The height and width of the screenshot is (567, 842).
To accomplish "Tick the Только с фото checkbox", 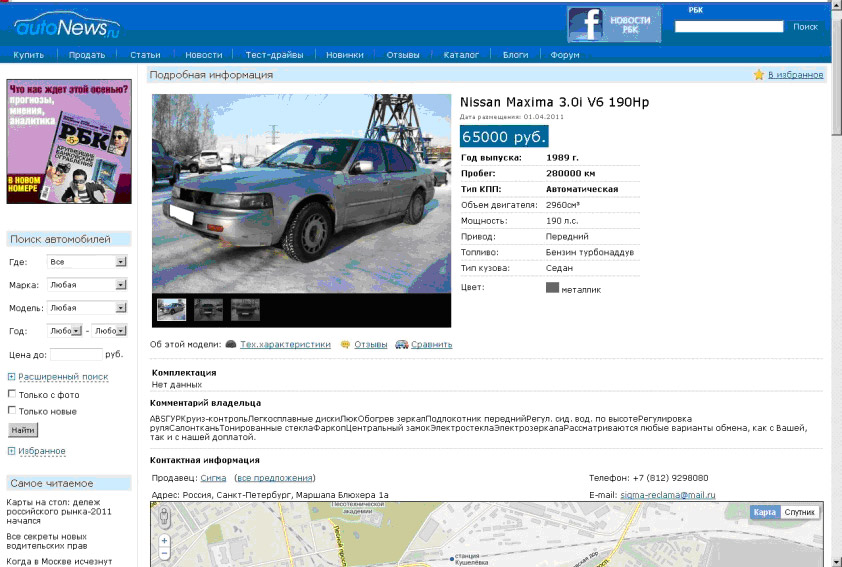I will click(x=12, y=394).
